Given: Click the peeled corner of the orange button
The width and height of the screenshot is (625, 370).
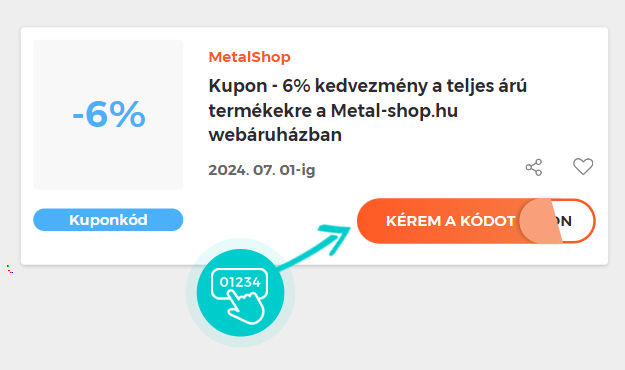Looking at the screenshot, I should [540, 221].
